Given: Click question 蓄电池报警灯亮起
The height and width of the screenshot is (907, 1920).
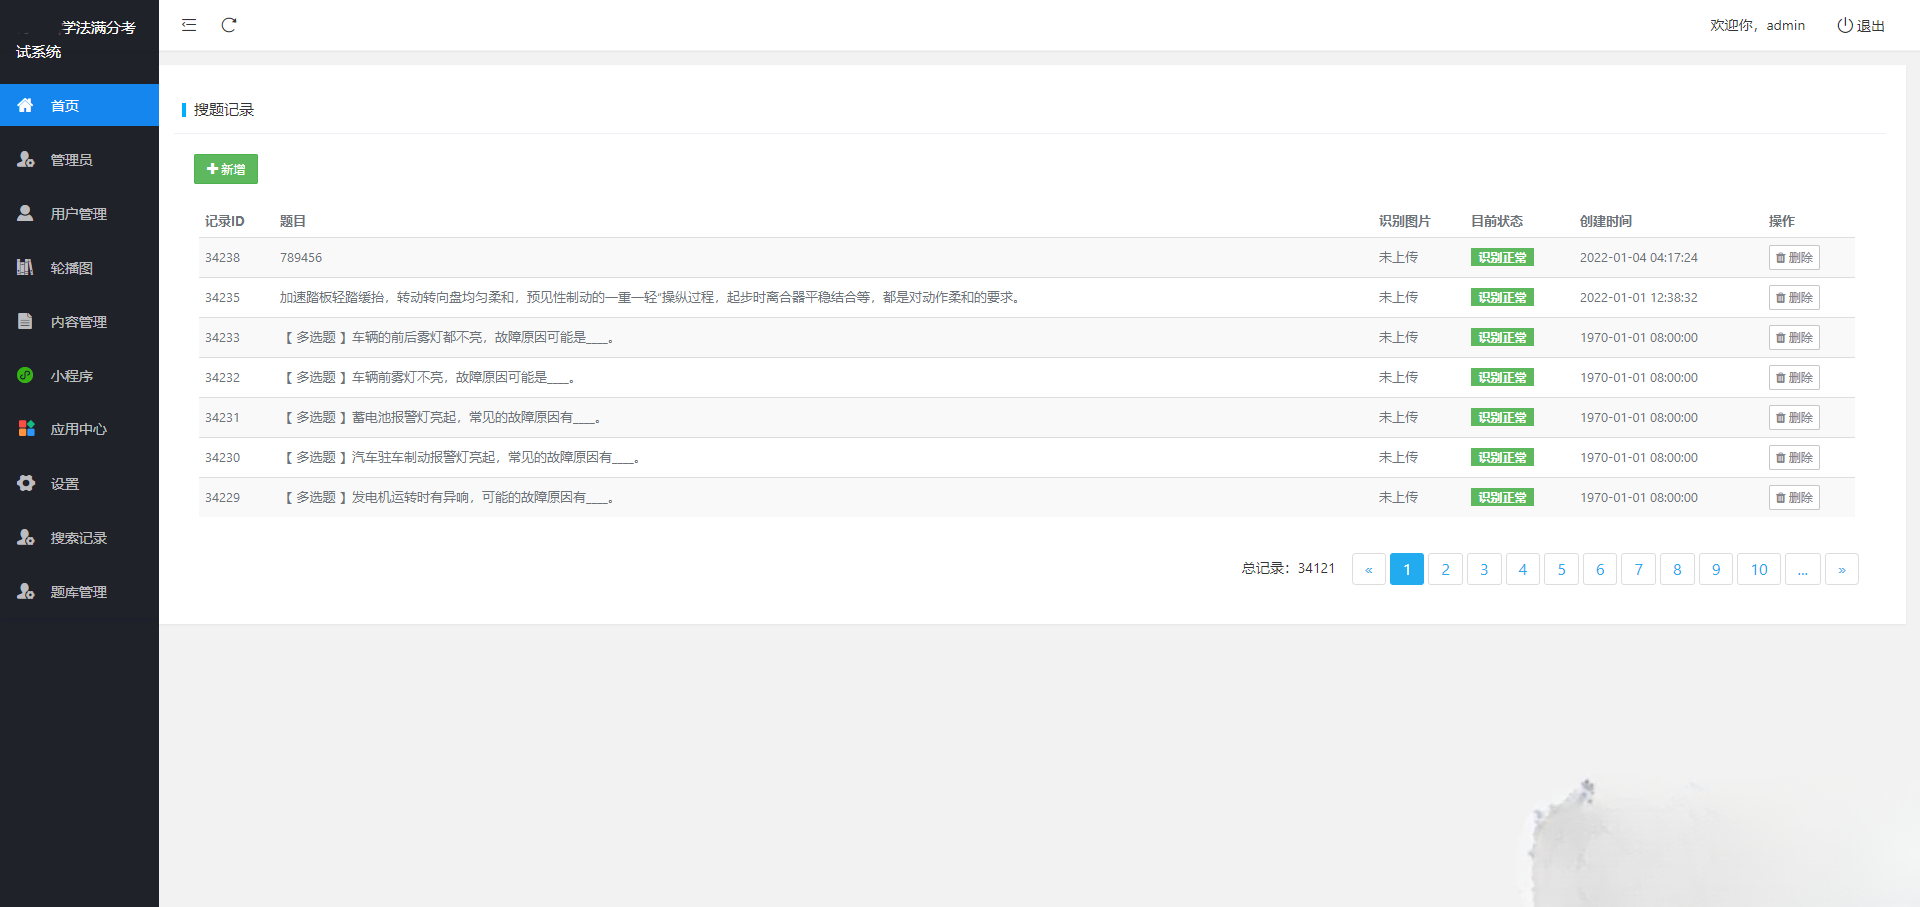Looking at the screenshot, I should point(441,417).
